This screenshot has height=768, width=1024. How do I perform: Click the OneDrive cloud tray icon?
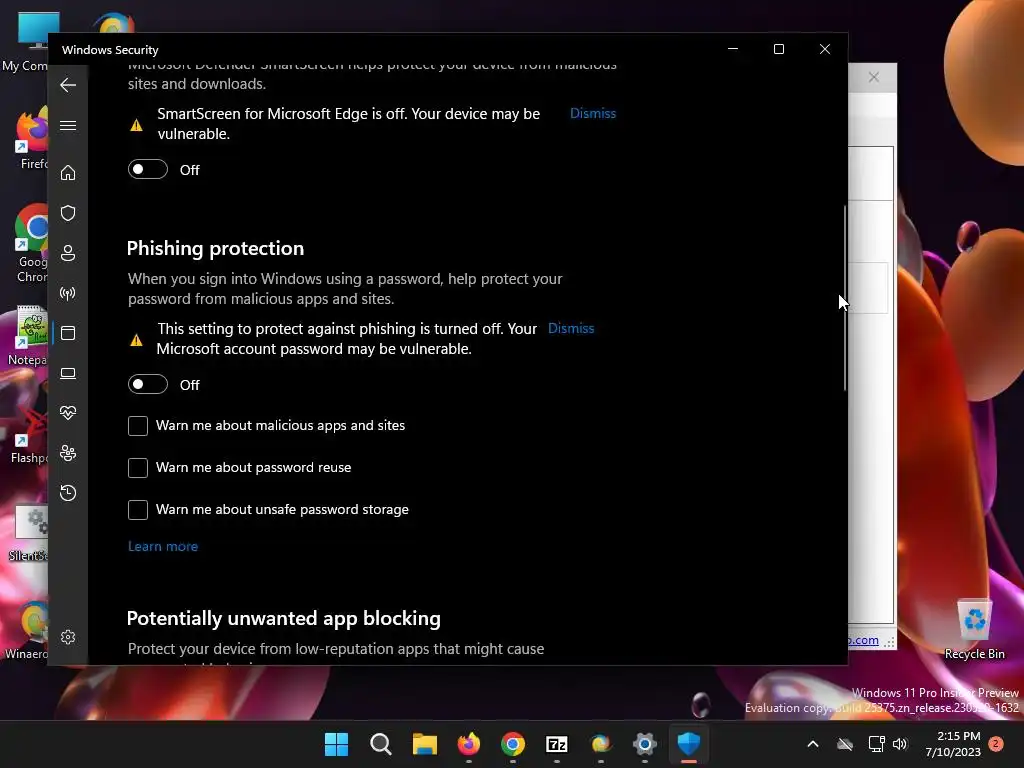845,744
